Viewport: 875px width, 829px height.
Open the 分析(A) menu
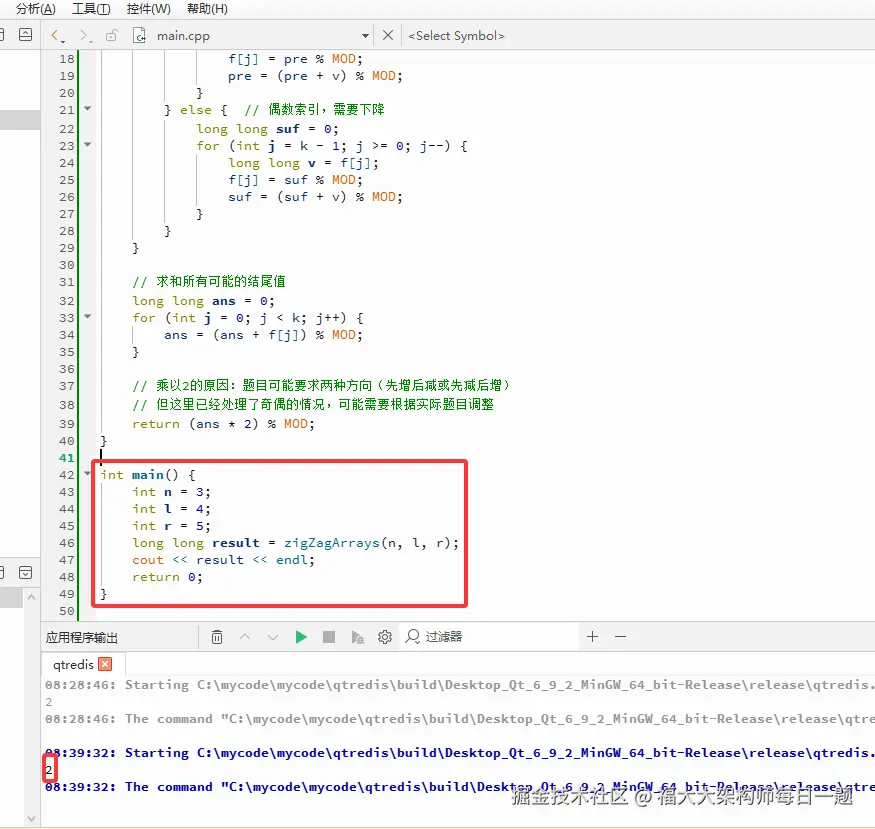click(36, 9)
